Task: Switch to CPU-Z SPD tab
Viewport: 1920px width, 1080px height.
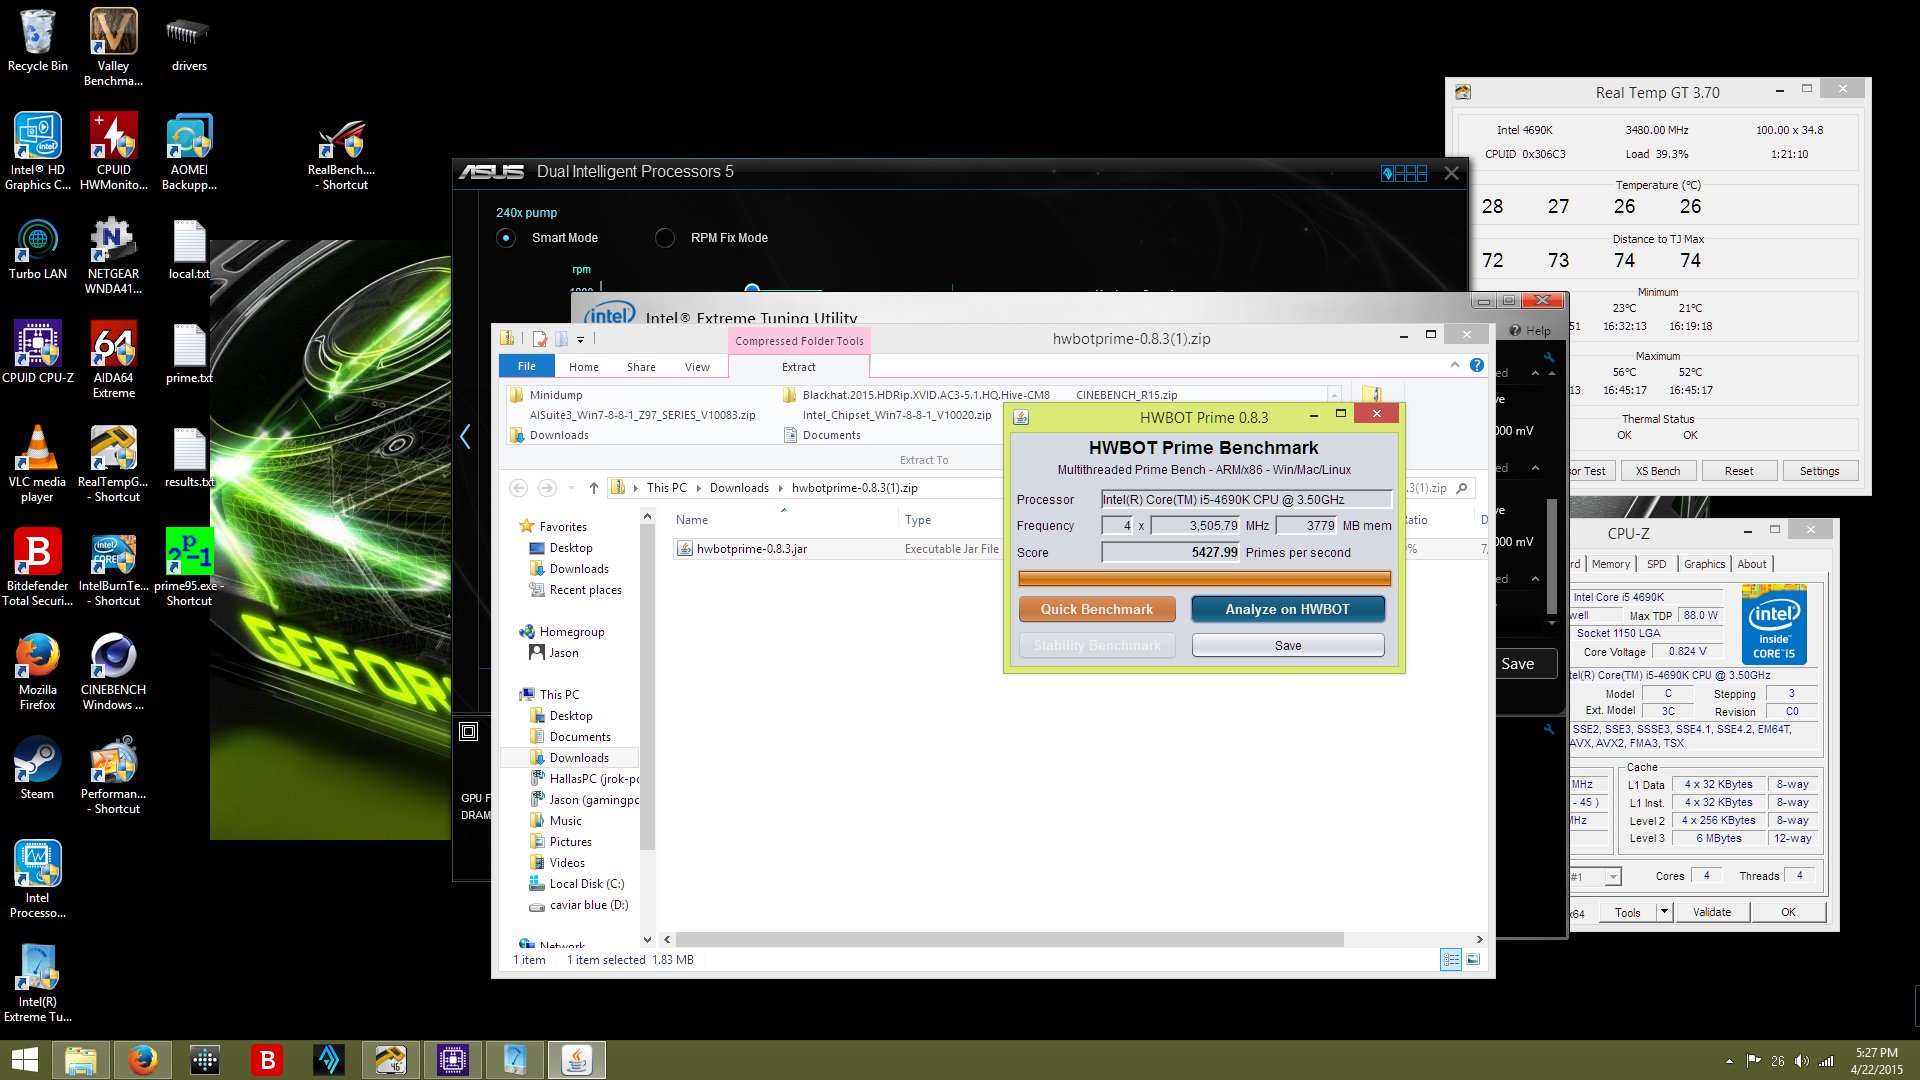Action: tap(1657, 564)
